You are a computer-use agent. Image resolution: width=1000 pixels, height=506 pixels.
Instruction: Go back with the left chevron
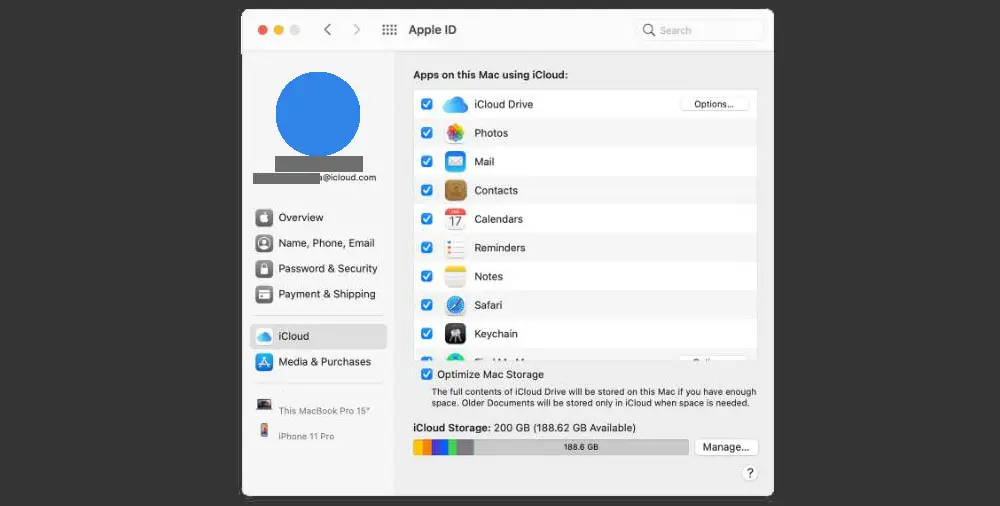[327, 30]
